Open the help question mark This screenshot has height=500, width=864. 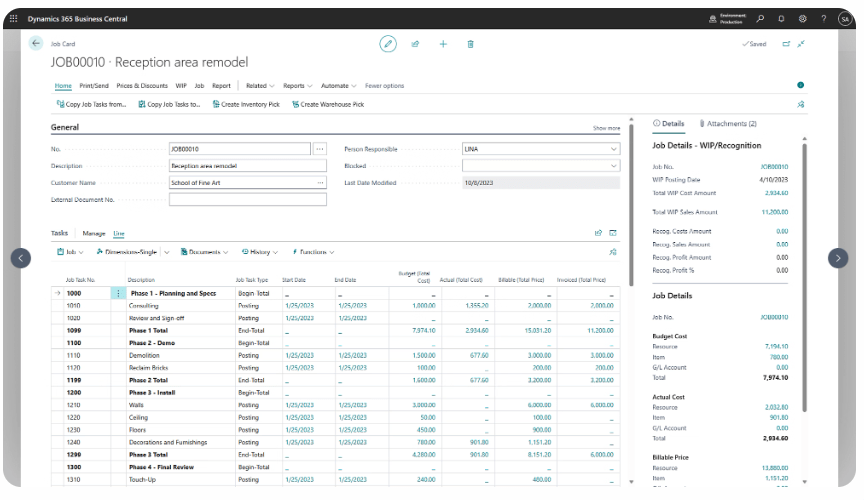pos(823,18)
